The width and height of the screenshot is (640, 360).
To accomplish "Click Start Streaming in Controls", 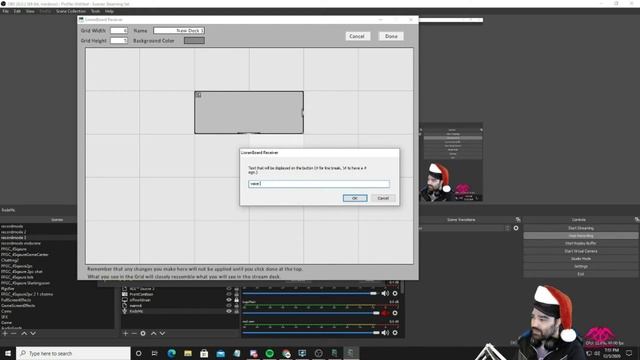I will click(x=581, y=228).
